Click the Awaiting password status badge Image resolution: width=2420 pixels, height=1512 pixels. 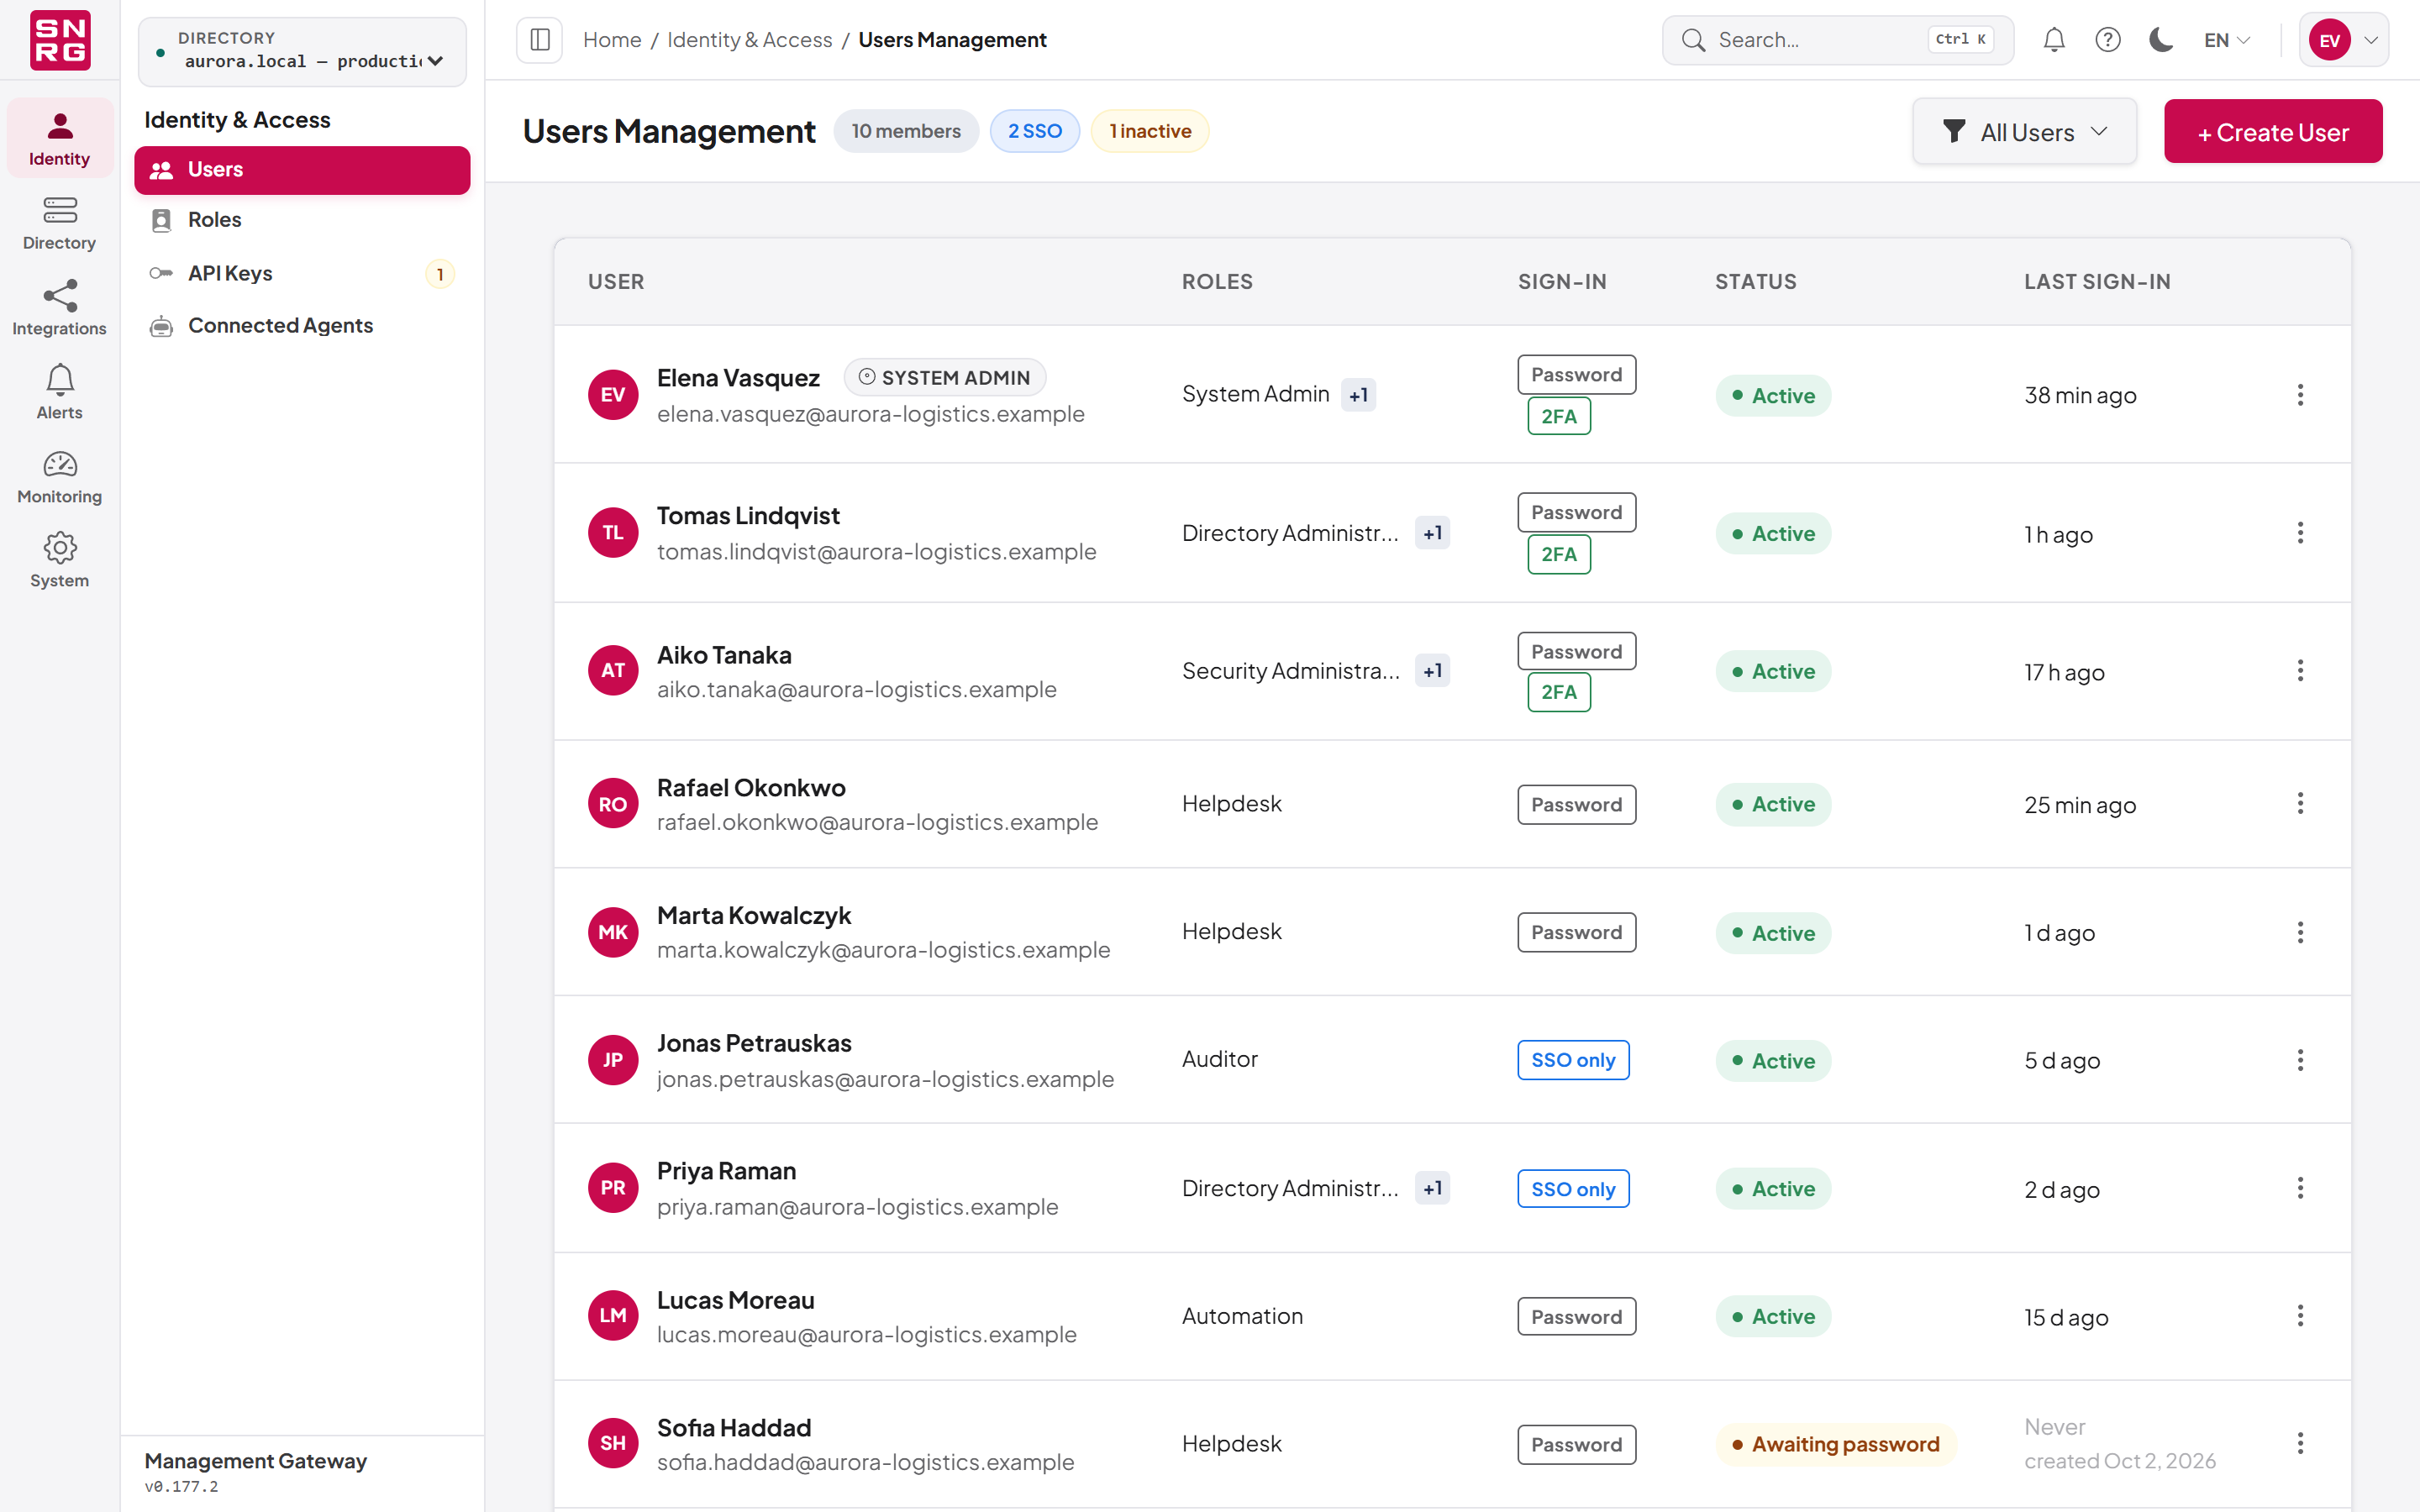pyautogui.click(x=1836, y=1444)
